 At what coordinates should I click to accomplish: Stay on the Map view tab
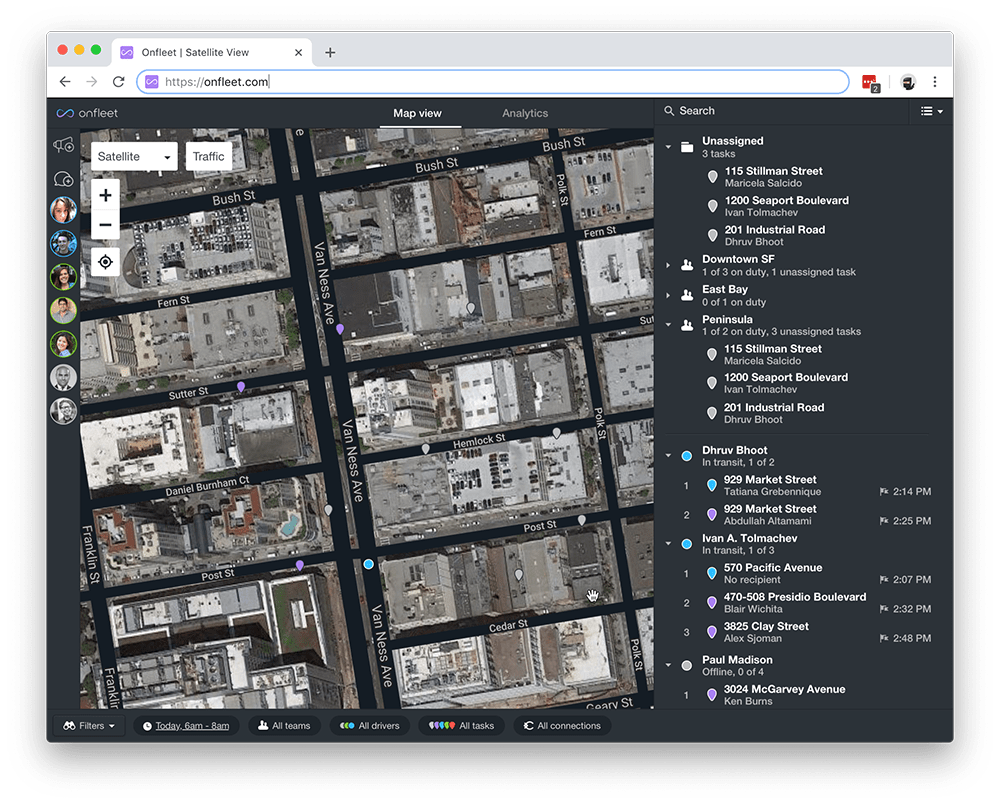click(x=417, y=113)
